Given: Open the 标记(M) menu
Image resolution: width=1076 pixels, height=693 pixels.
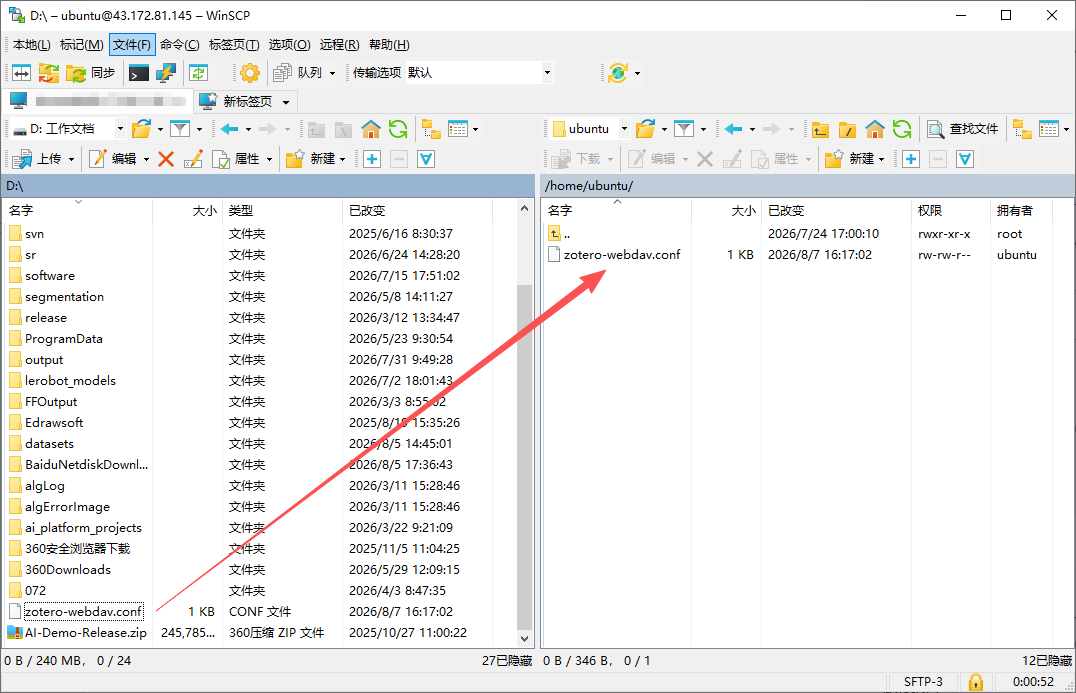Looking at the screenshot, I should pos(82,45).
